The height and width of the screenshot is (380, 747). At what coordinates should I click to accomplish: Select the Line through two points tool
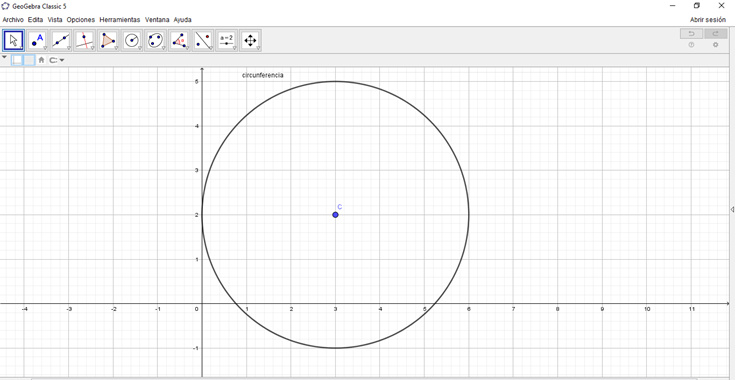pyautogui.click(x=61, y=40)
